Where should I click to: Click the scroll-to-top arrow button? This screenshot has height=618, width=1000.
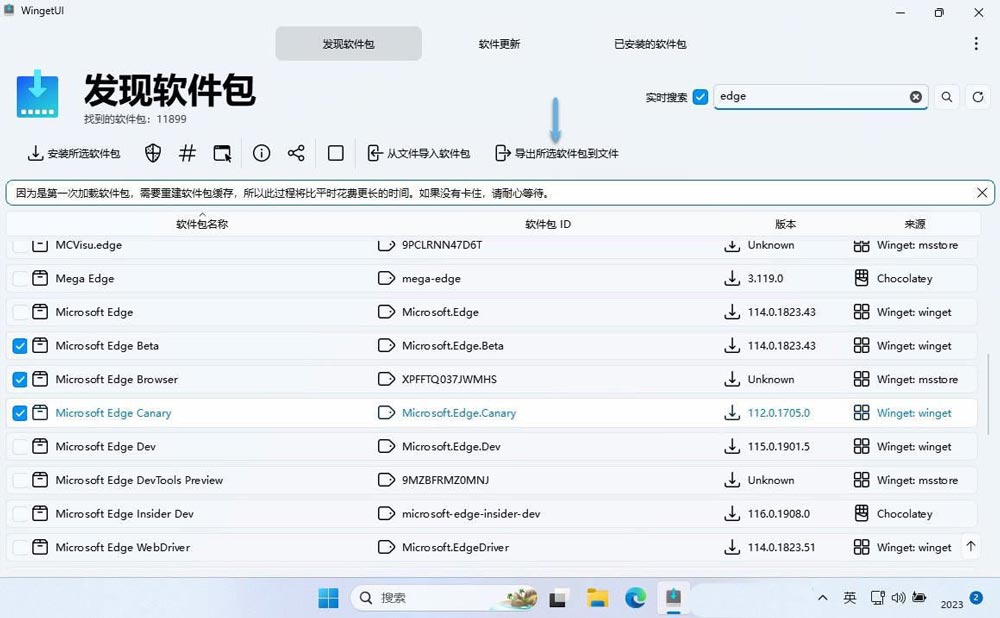click(971, 547)
